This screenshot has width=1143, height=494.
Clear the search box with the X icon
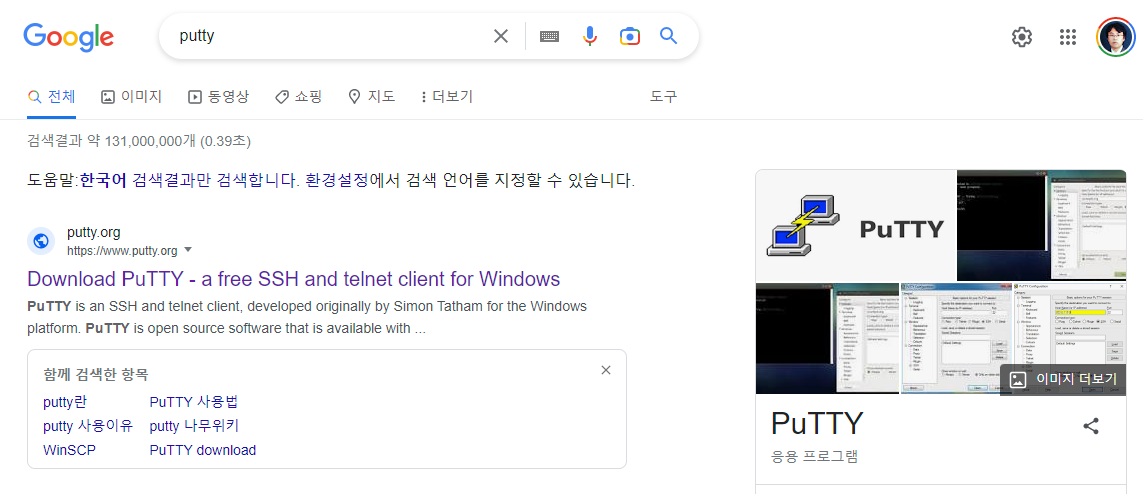pyautogui.click(x=501, y=36)
